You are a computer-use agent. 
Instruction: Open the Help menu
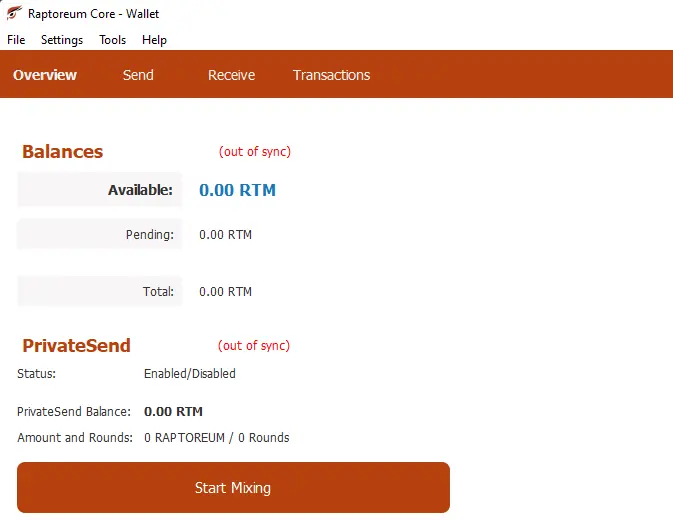coord(154,40)
